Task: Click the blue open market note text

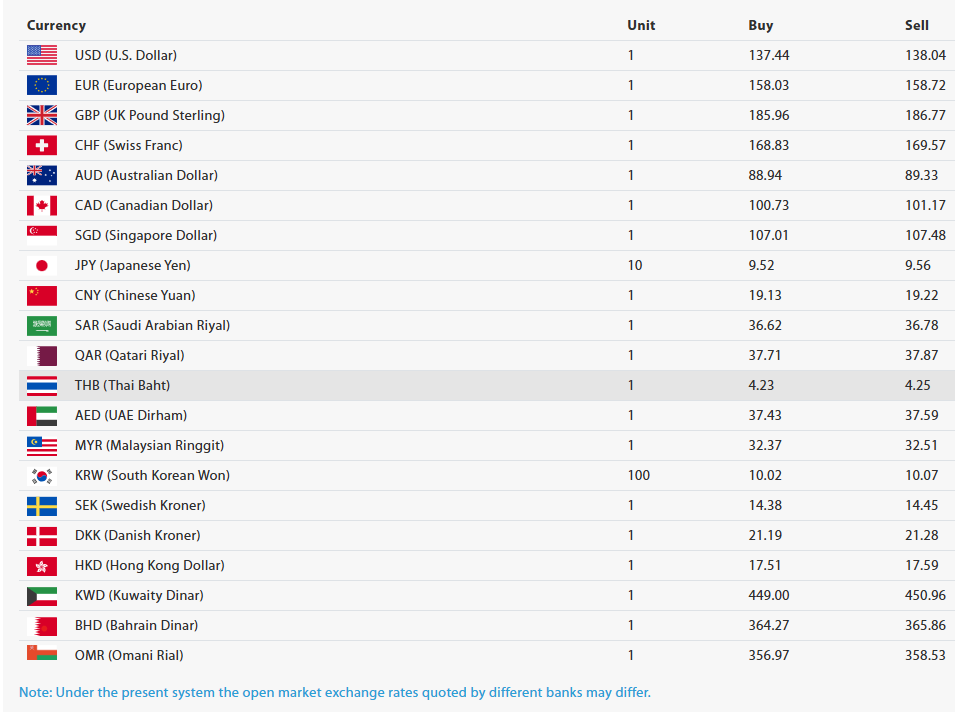Action: pos(335,693)
